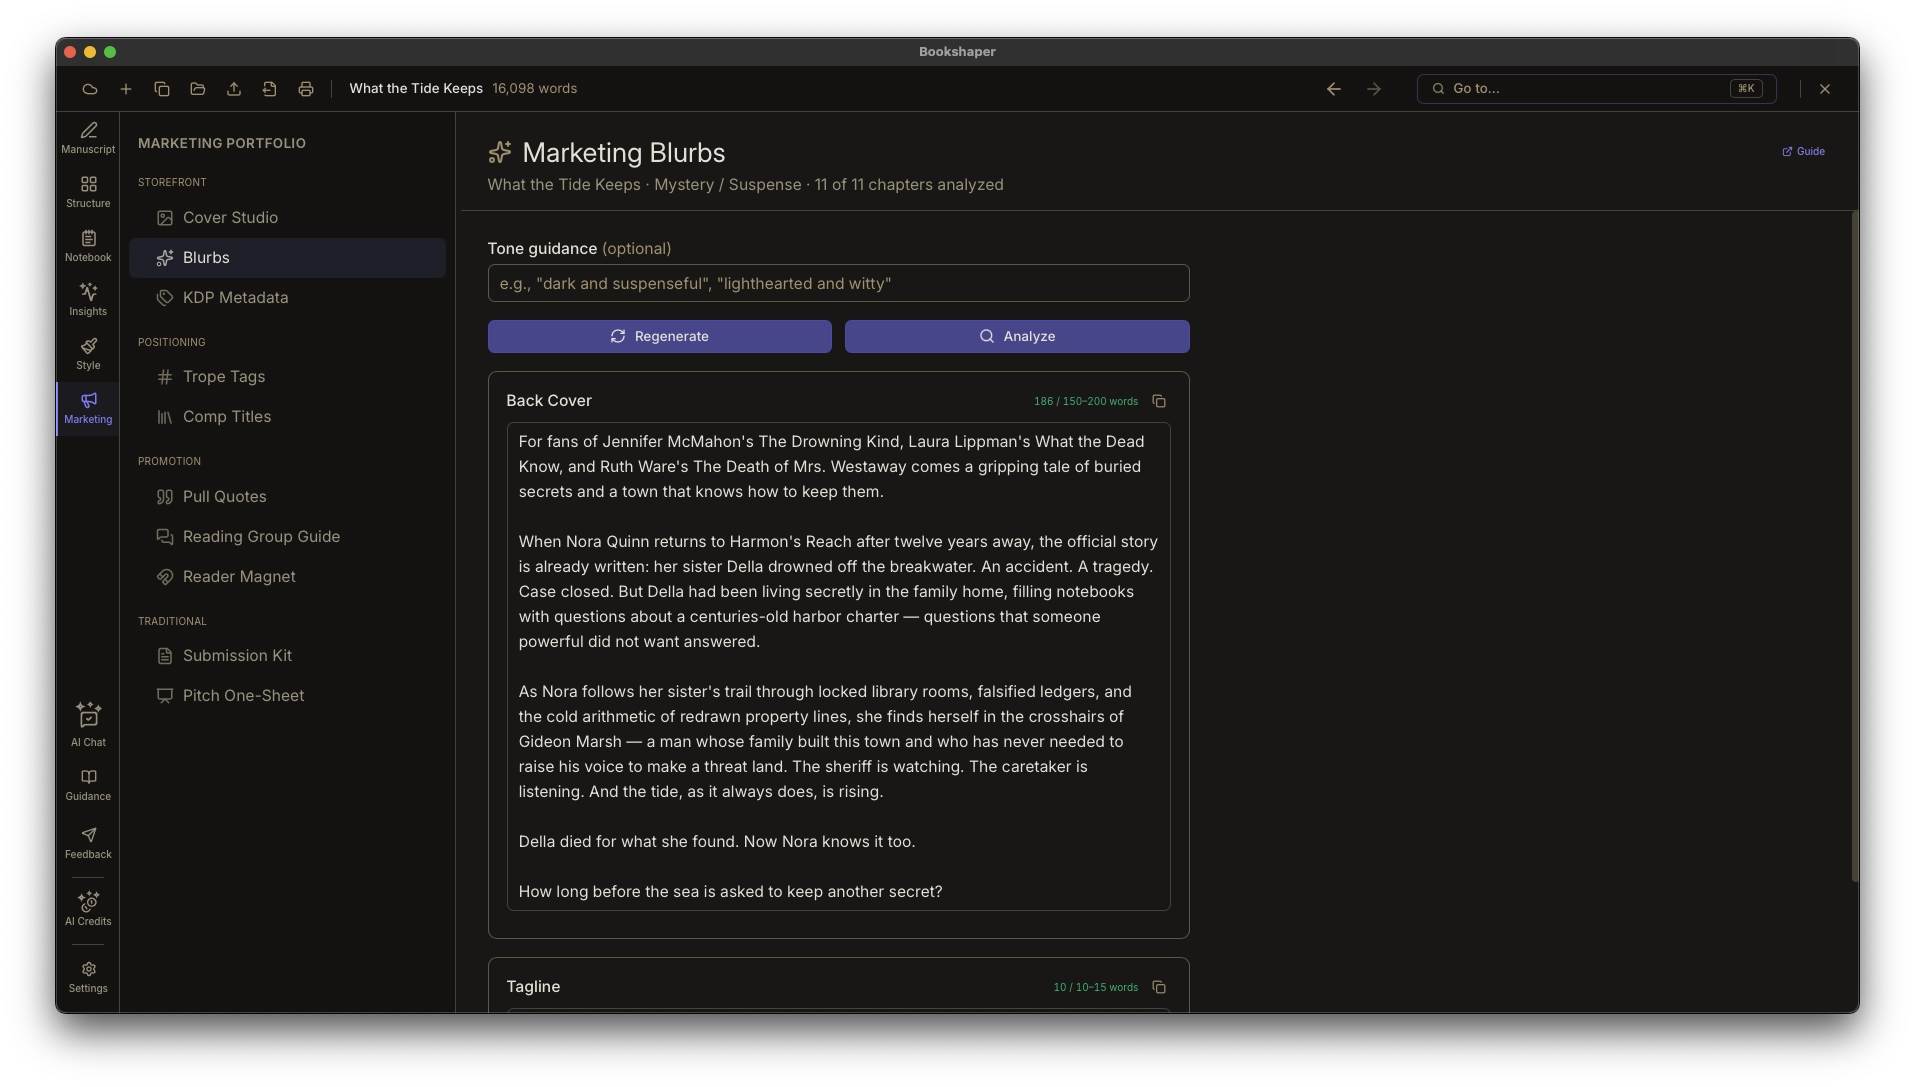Open the Guide link
The image size is (1915, 1087).
pos(1803,152)
